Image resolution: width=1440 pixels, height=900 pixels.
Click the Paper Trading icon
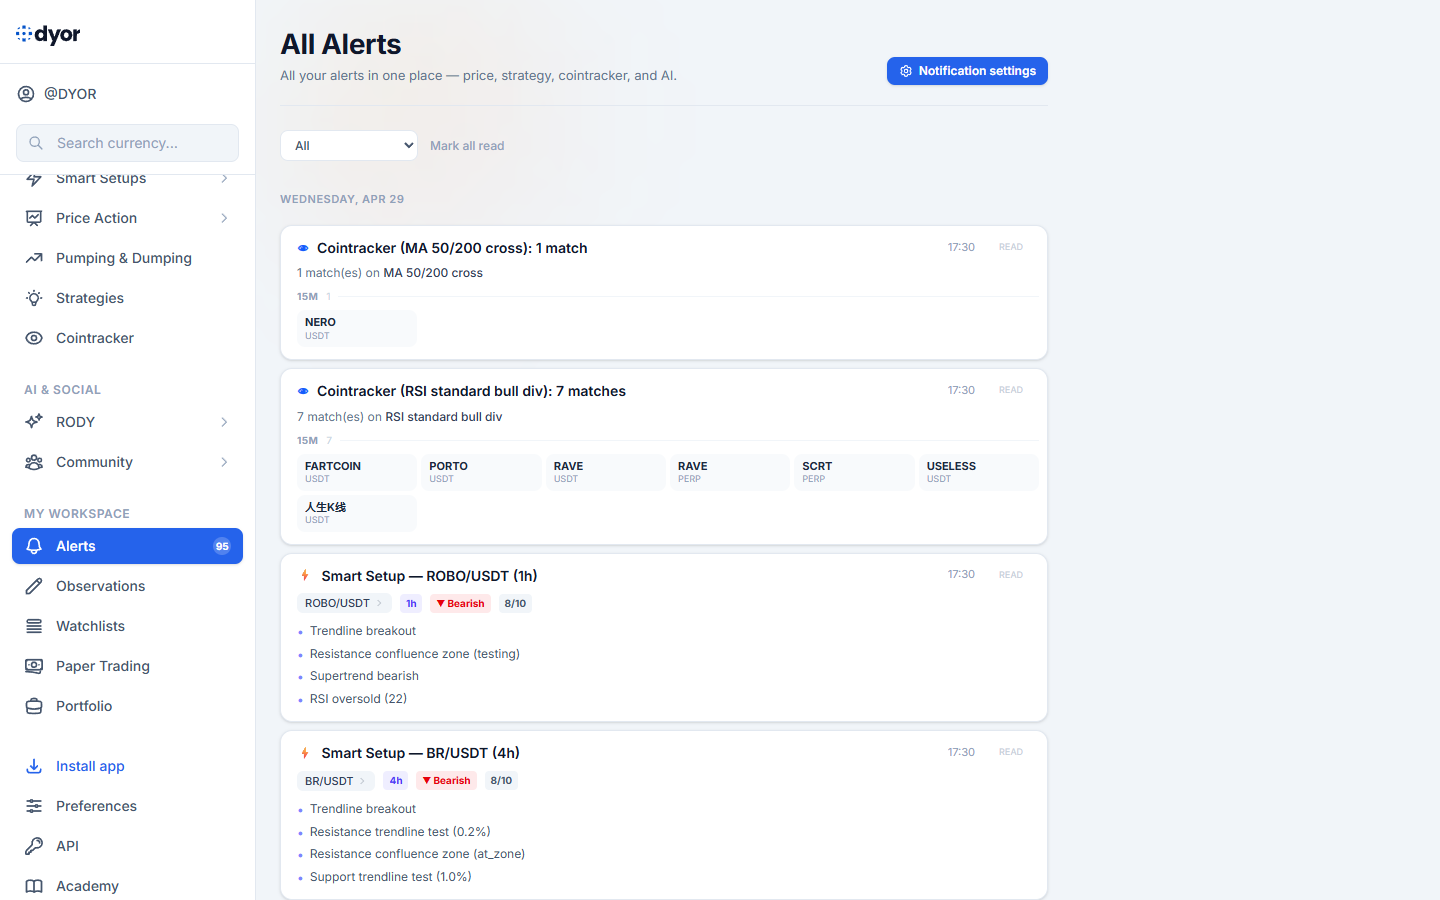pyautogui.click(x=34, y=666)
